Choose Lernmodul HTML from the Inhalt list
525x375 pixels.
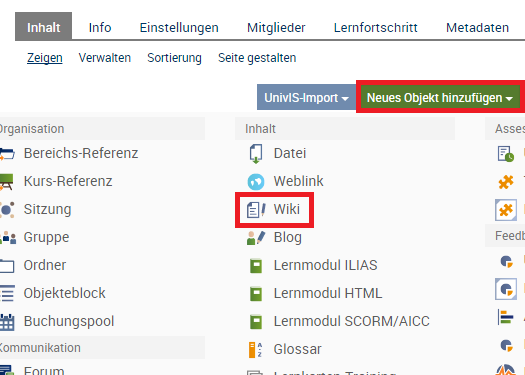pos(328,294)
